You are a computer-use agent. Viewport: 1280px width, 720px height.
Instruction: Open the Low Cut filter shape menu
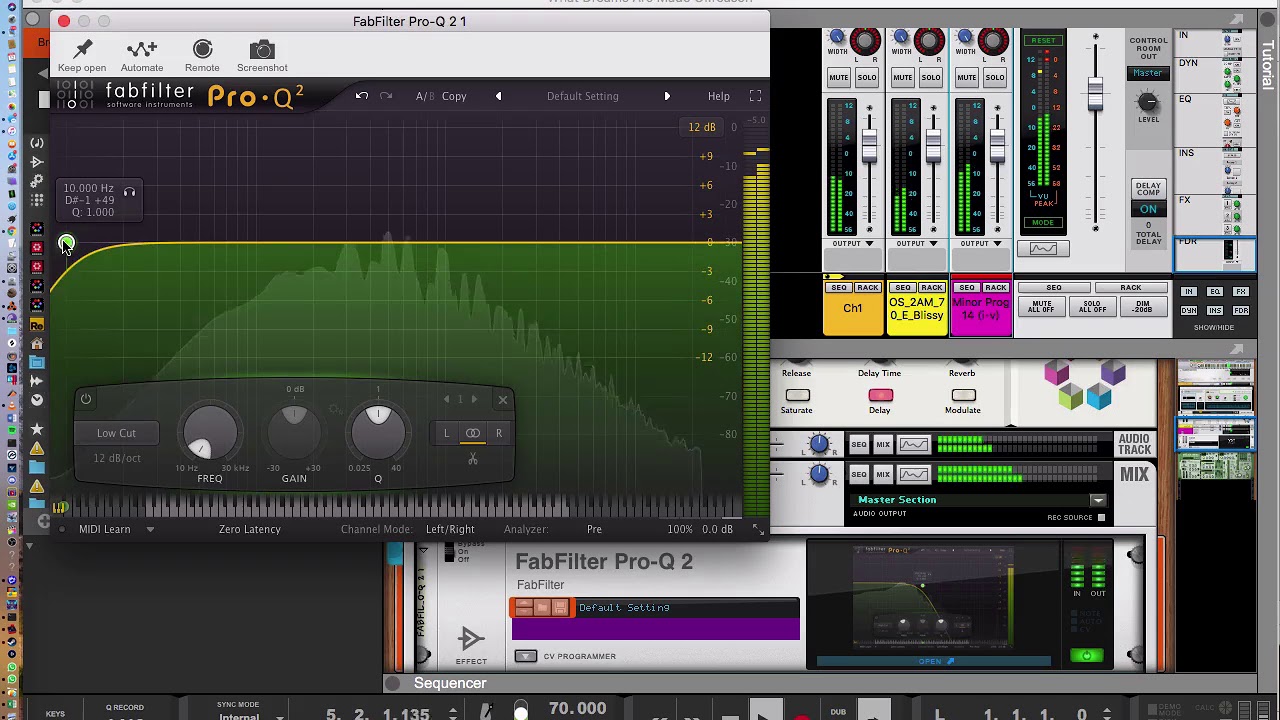coord(116,433)
